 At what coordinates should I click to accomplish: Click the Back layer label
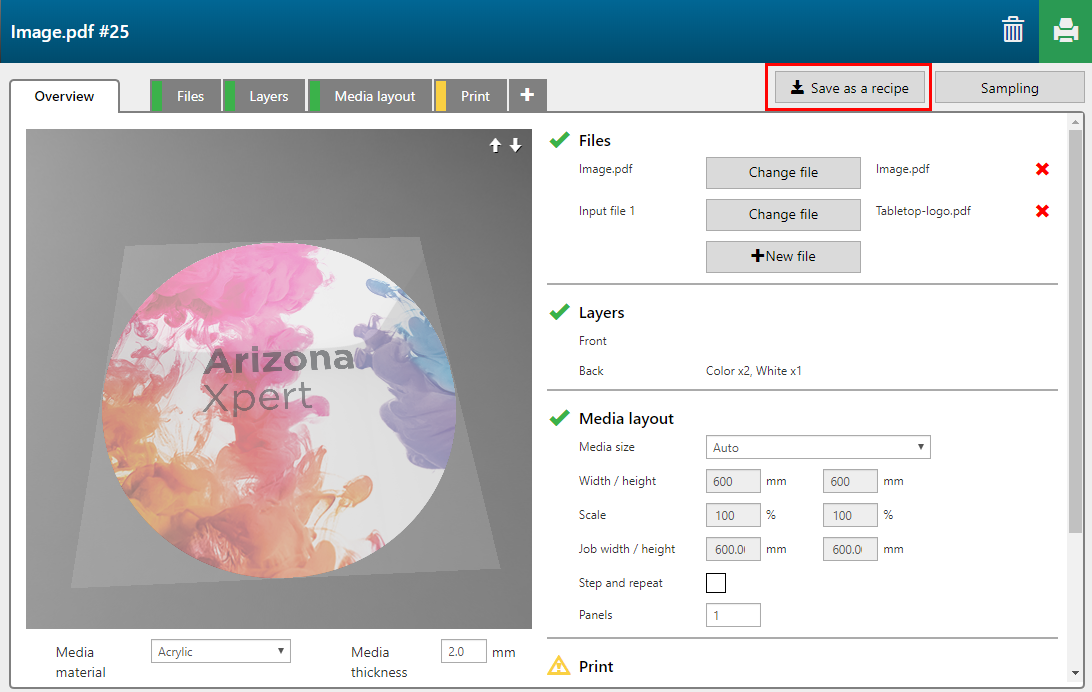[591, 371]
